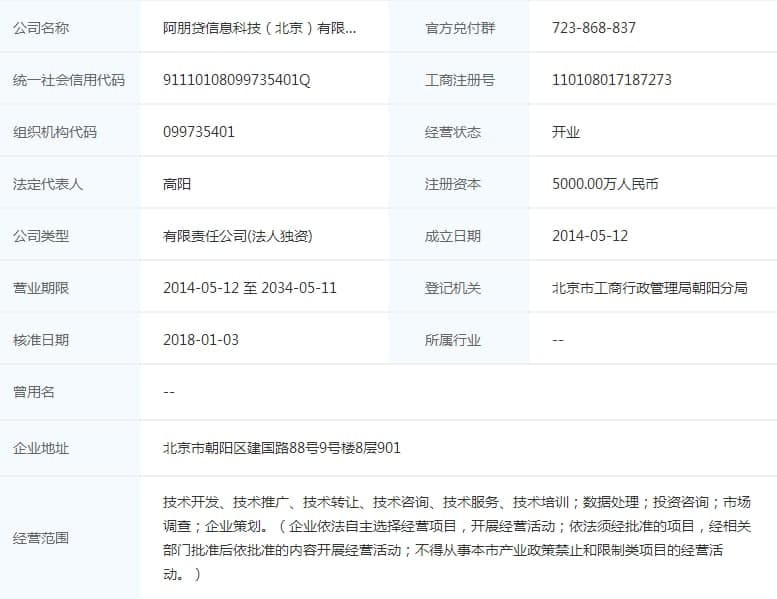Click the 成立日期 label
777x599 pixels.
pos(453,236)
